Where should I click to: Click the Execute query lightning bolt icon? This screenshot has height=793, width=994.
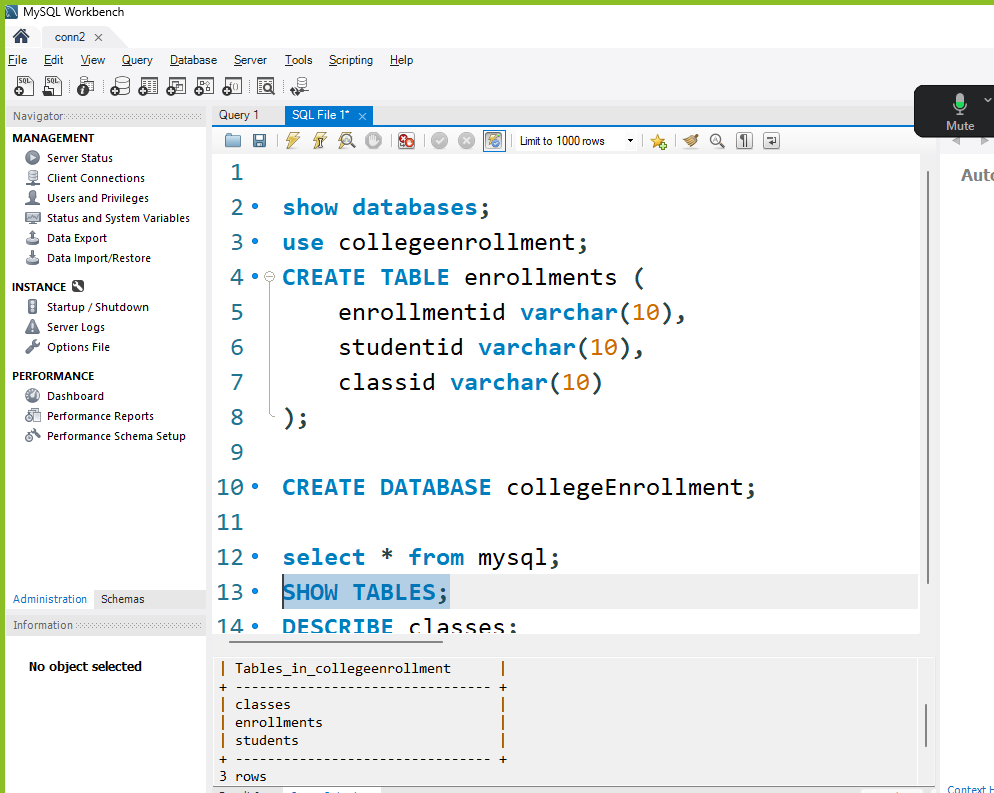click(x=293, y=141)
